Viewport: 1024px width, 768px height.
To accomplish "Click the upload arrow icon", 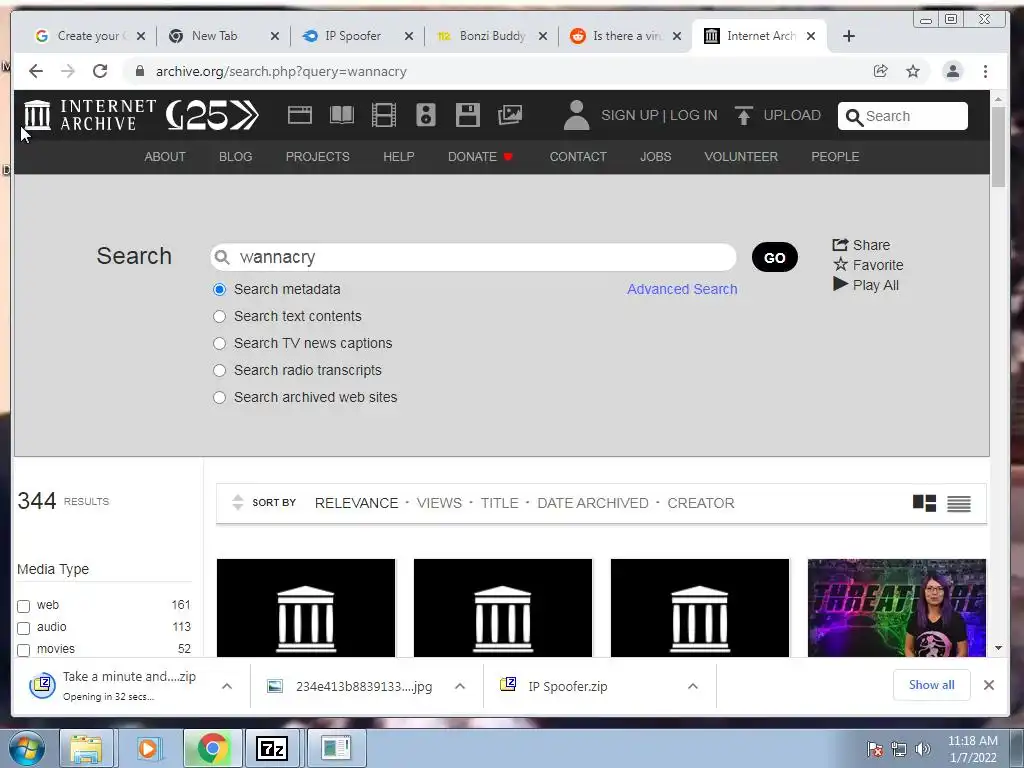I will coord(743,115).
